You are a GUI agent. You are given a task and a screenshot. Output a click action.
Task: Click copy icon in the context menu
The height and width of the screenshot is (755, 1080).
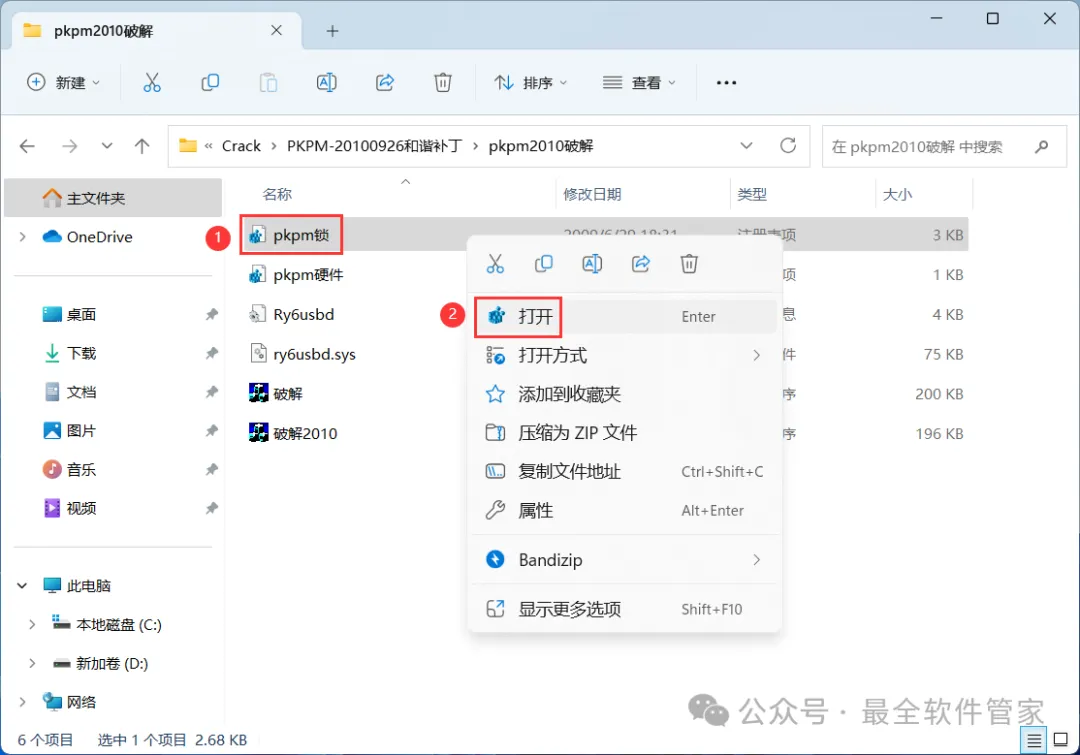tap(543, 264)
